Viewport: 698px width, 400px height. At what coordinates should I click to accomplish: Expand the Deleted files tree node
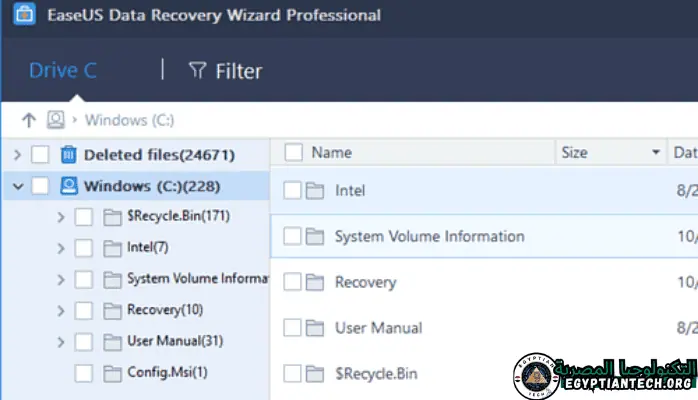(17, 154)
